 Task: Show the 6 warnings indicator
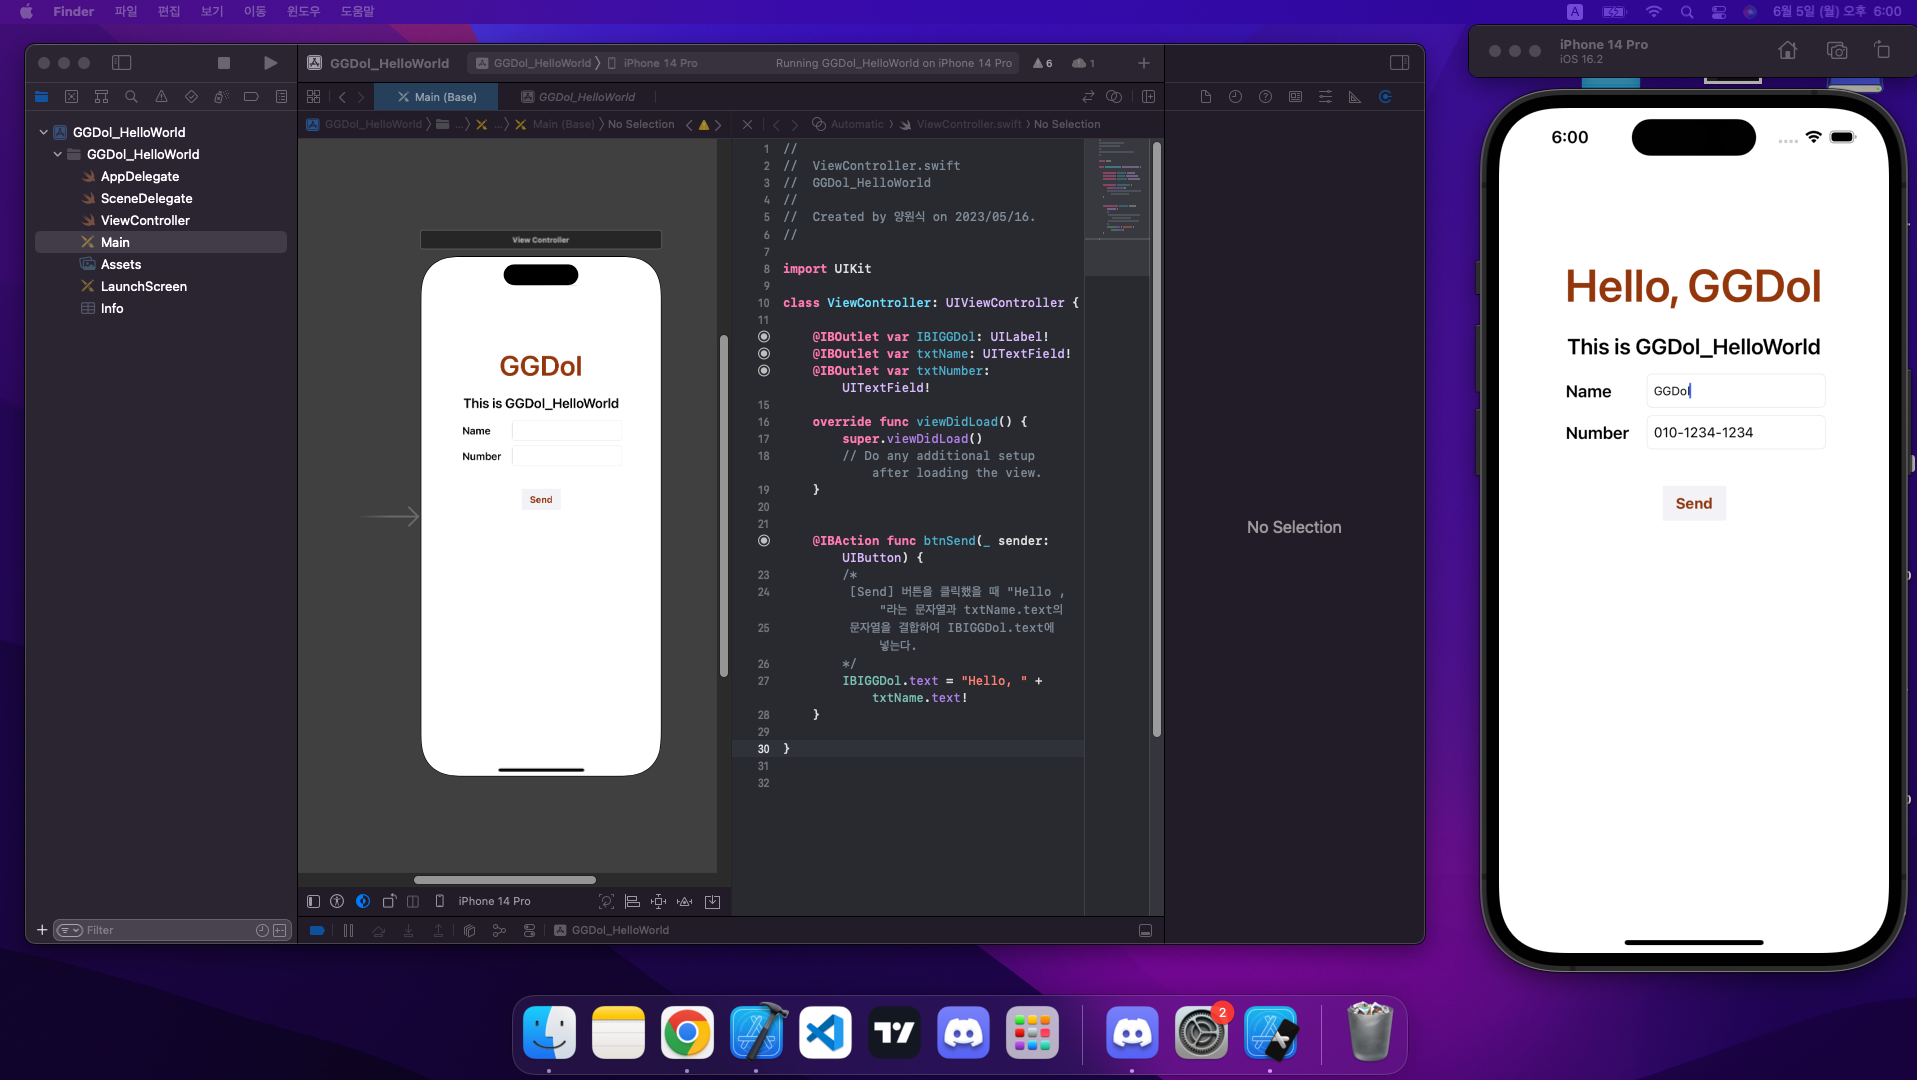point(1042,63)
